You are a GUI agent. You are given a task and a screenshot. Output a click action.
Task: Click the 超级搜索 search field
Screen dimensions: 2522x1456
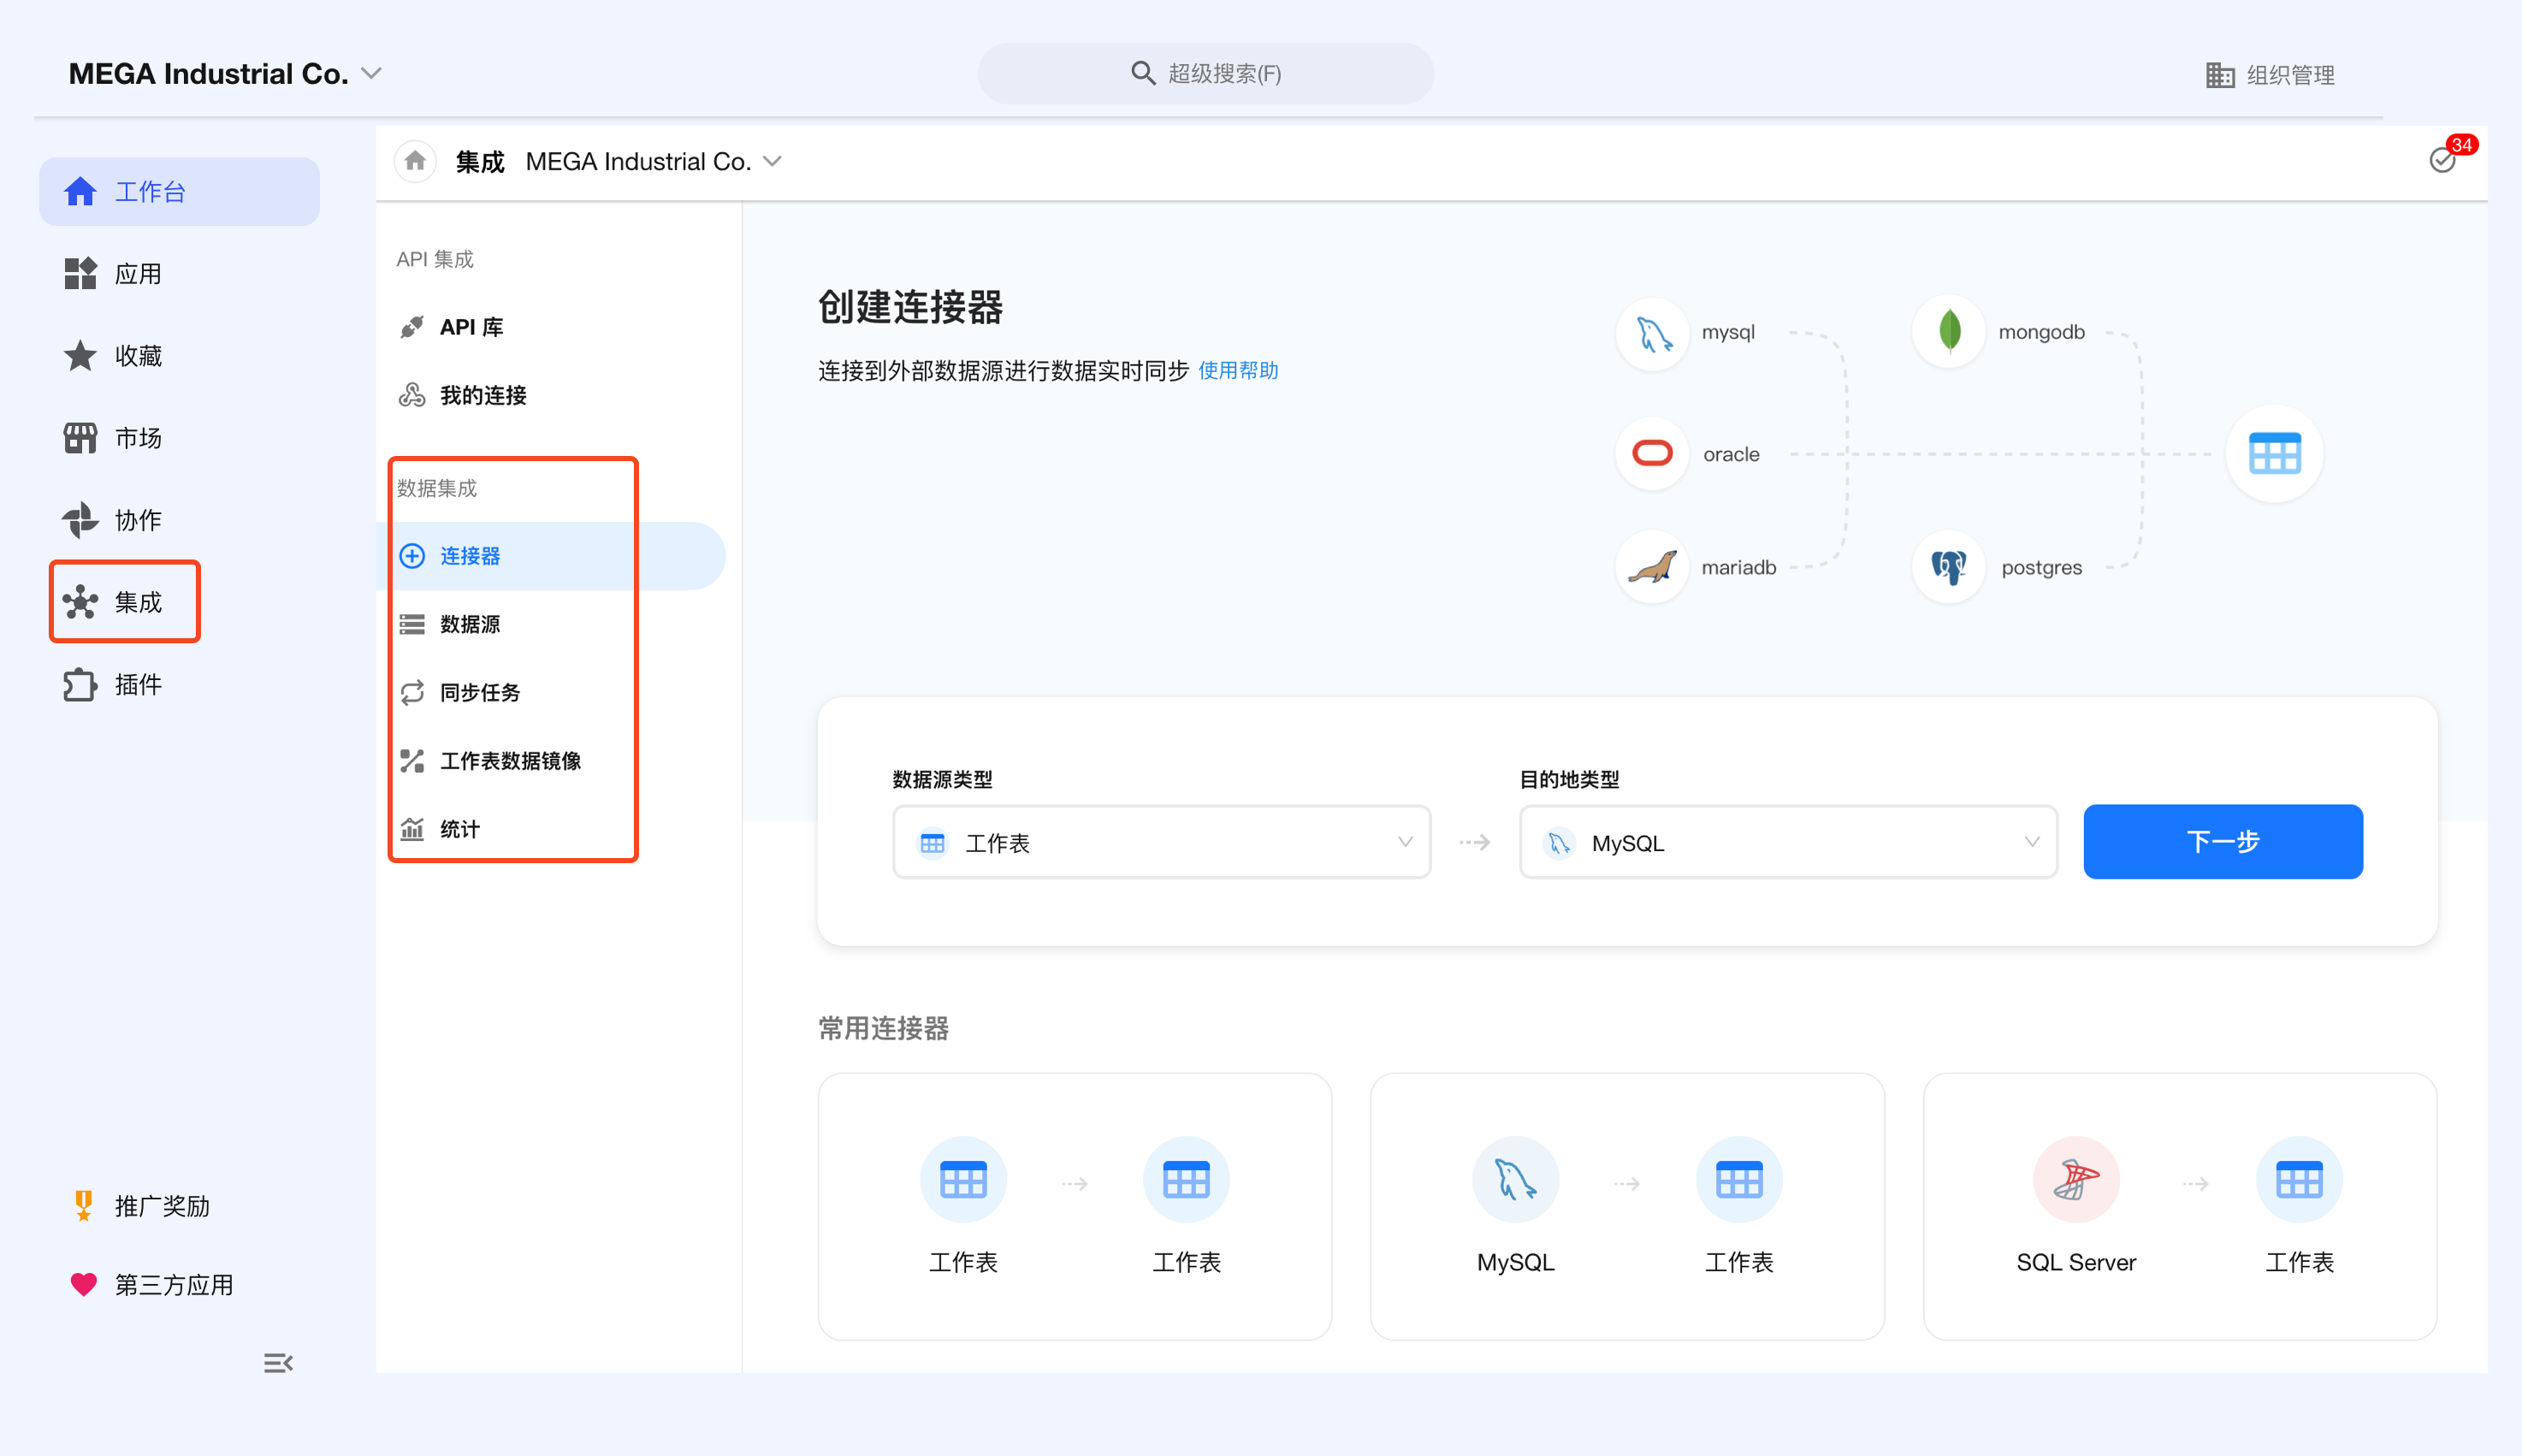tap(1205, 74)
